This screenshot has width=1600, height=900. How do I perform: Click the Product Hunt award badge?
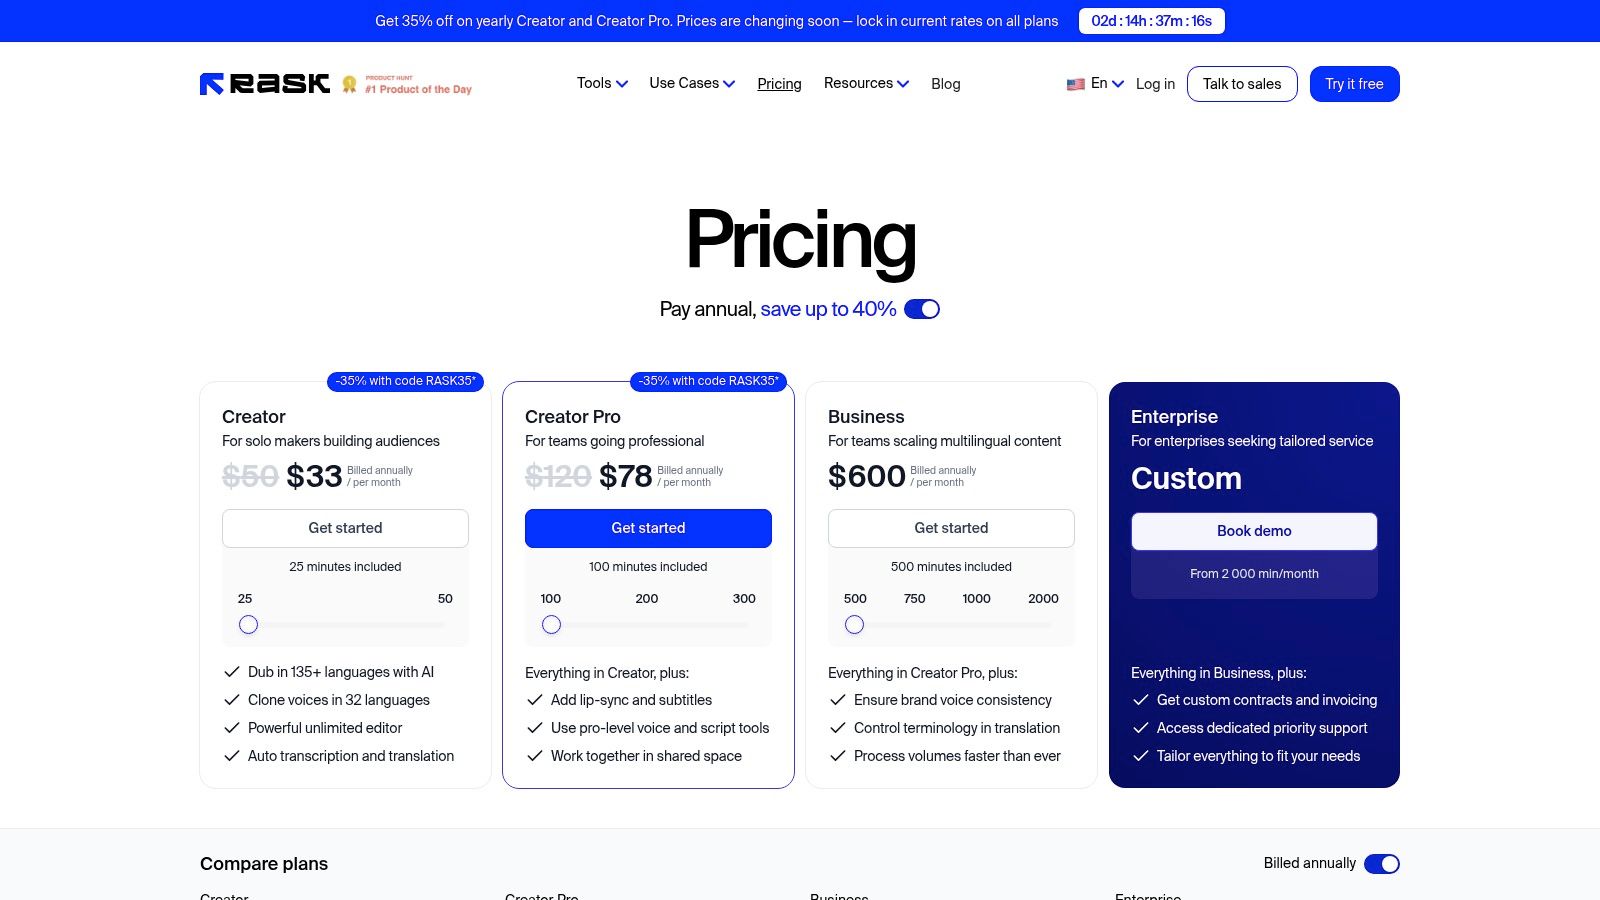pos(407,85)
